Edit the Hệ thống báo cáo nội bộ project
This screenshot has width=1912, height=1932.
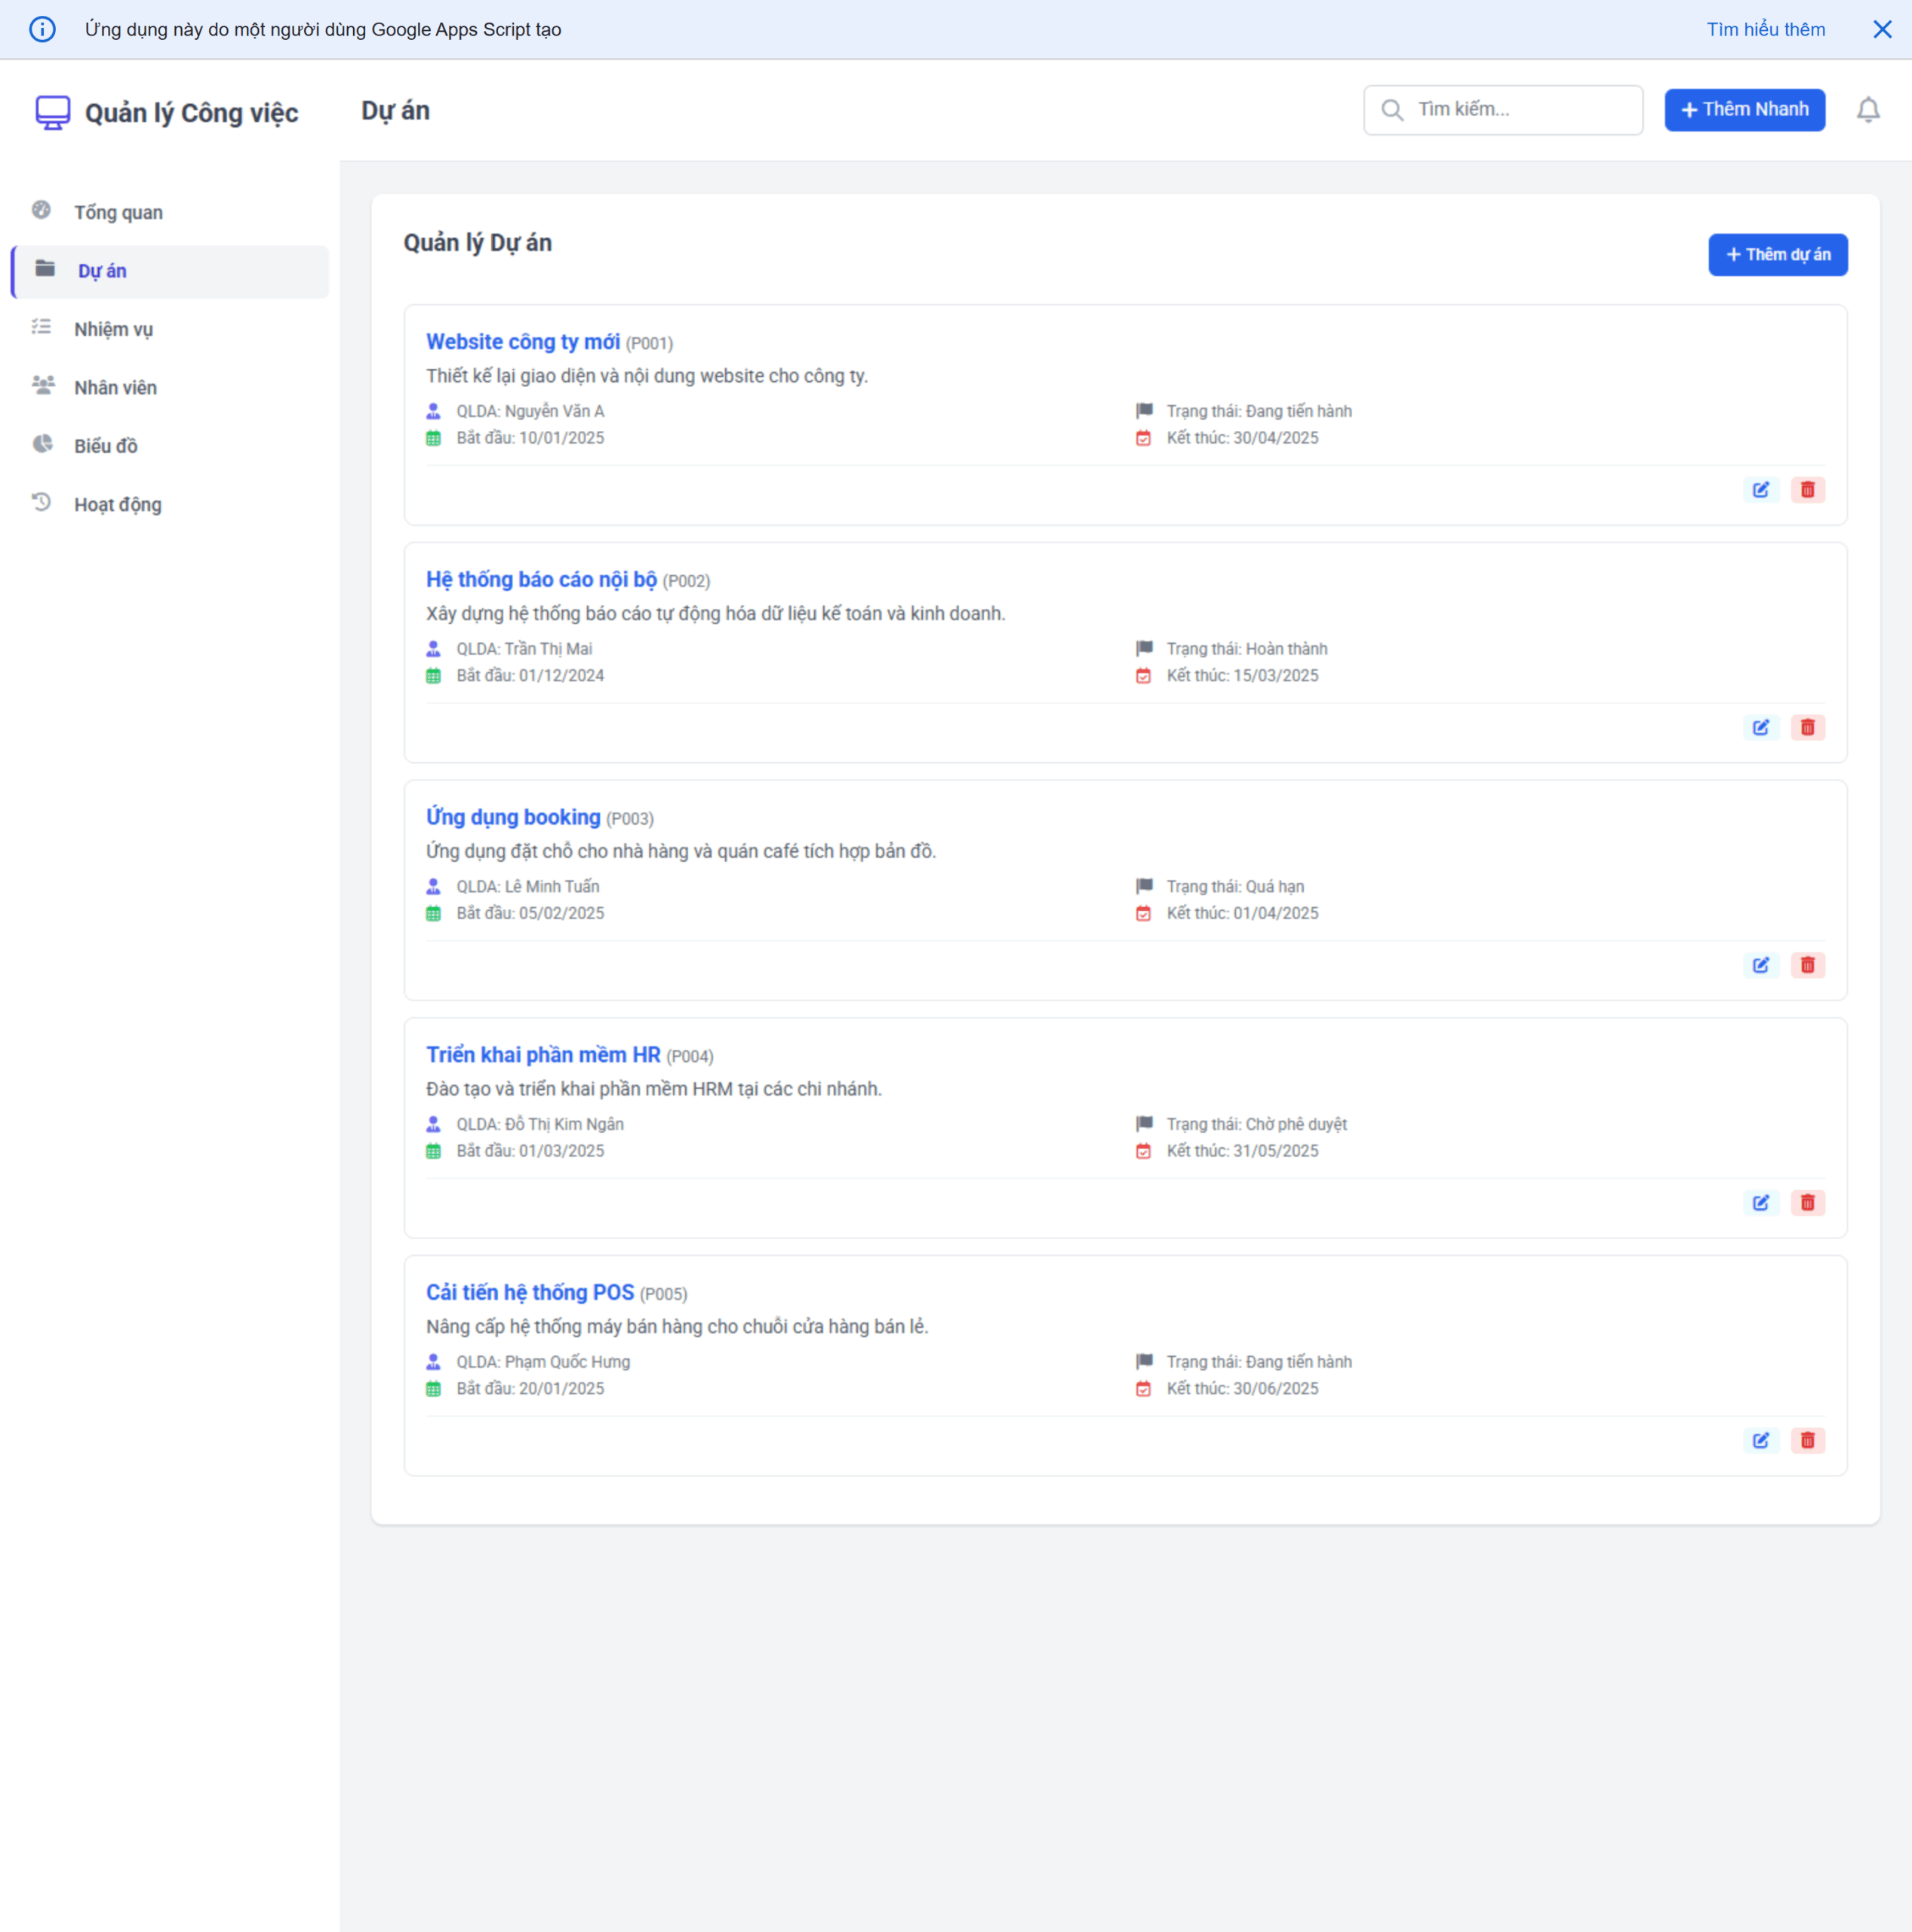tap(1761, 727)
